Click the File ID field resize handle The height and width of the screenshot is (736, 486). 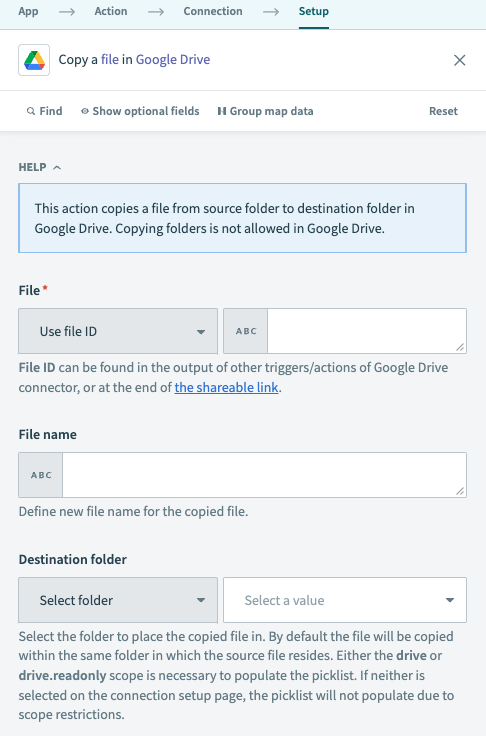460,347
